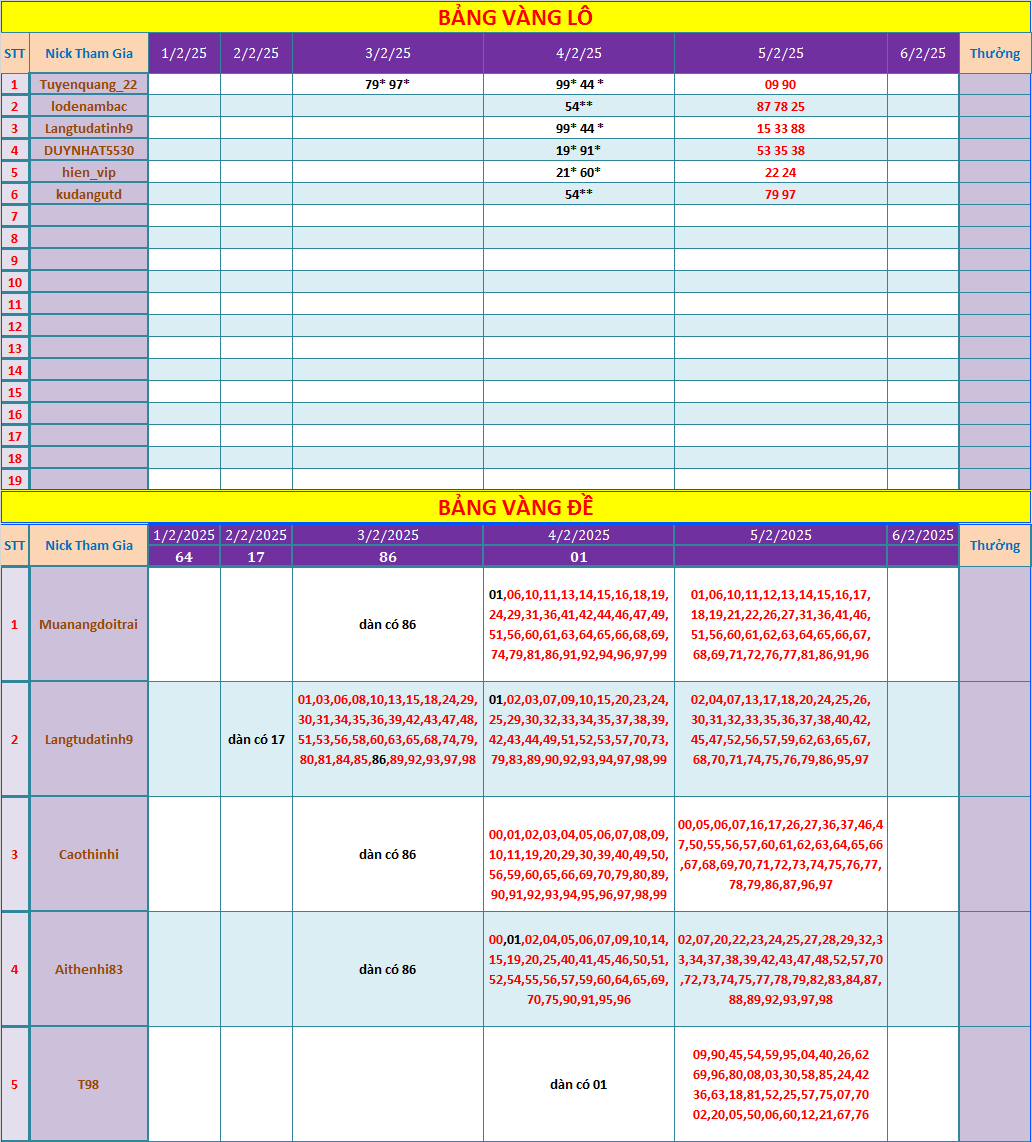Select the cell containing 21* 60*

tap(579, 173)
